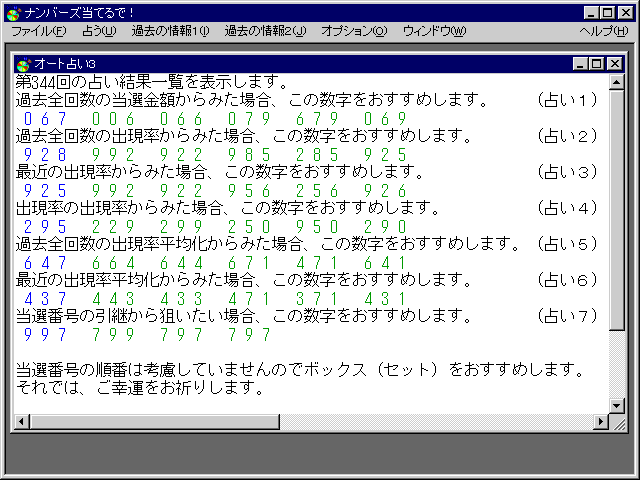This screenshot has height=480, width=640.
Task: Click the blue number 925 in 占い3 row
Action: pyautogui.click(x=45, y=191)
